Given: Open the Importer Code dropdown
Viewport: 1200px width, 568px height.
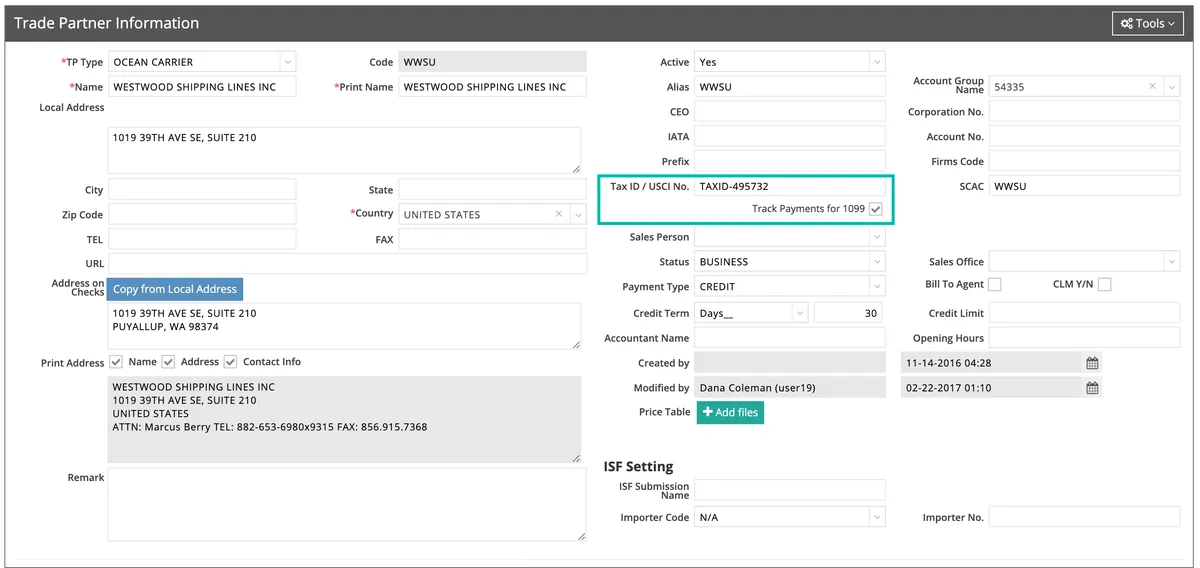Looking at the screenshot, I should 877,517.
